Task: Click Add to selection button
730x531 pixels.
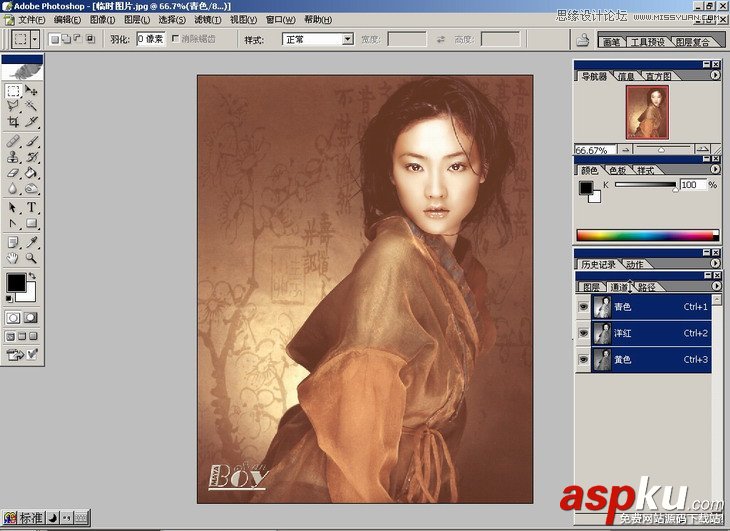Action: 66,40
